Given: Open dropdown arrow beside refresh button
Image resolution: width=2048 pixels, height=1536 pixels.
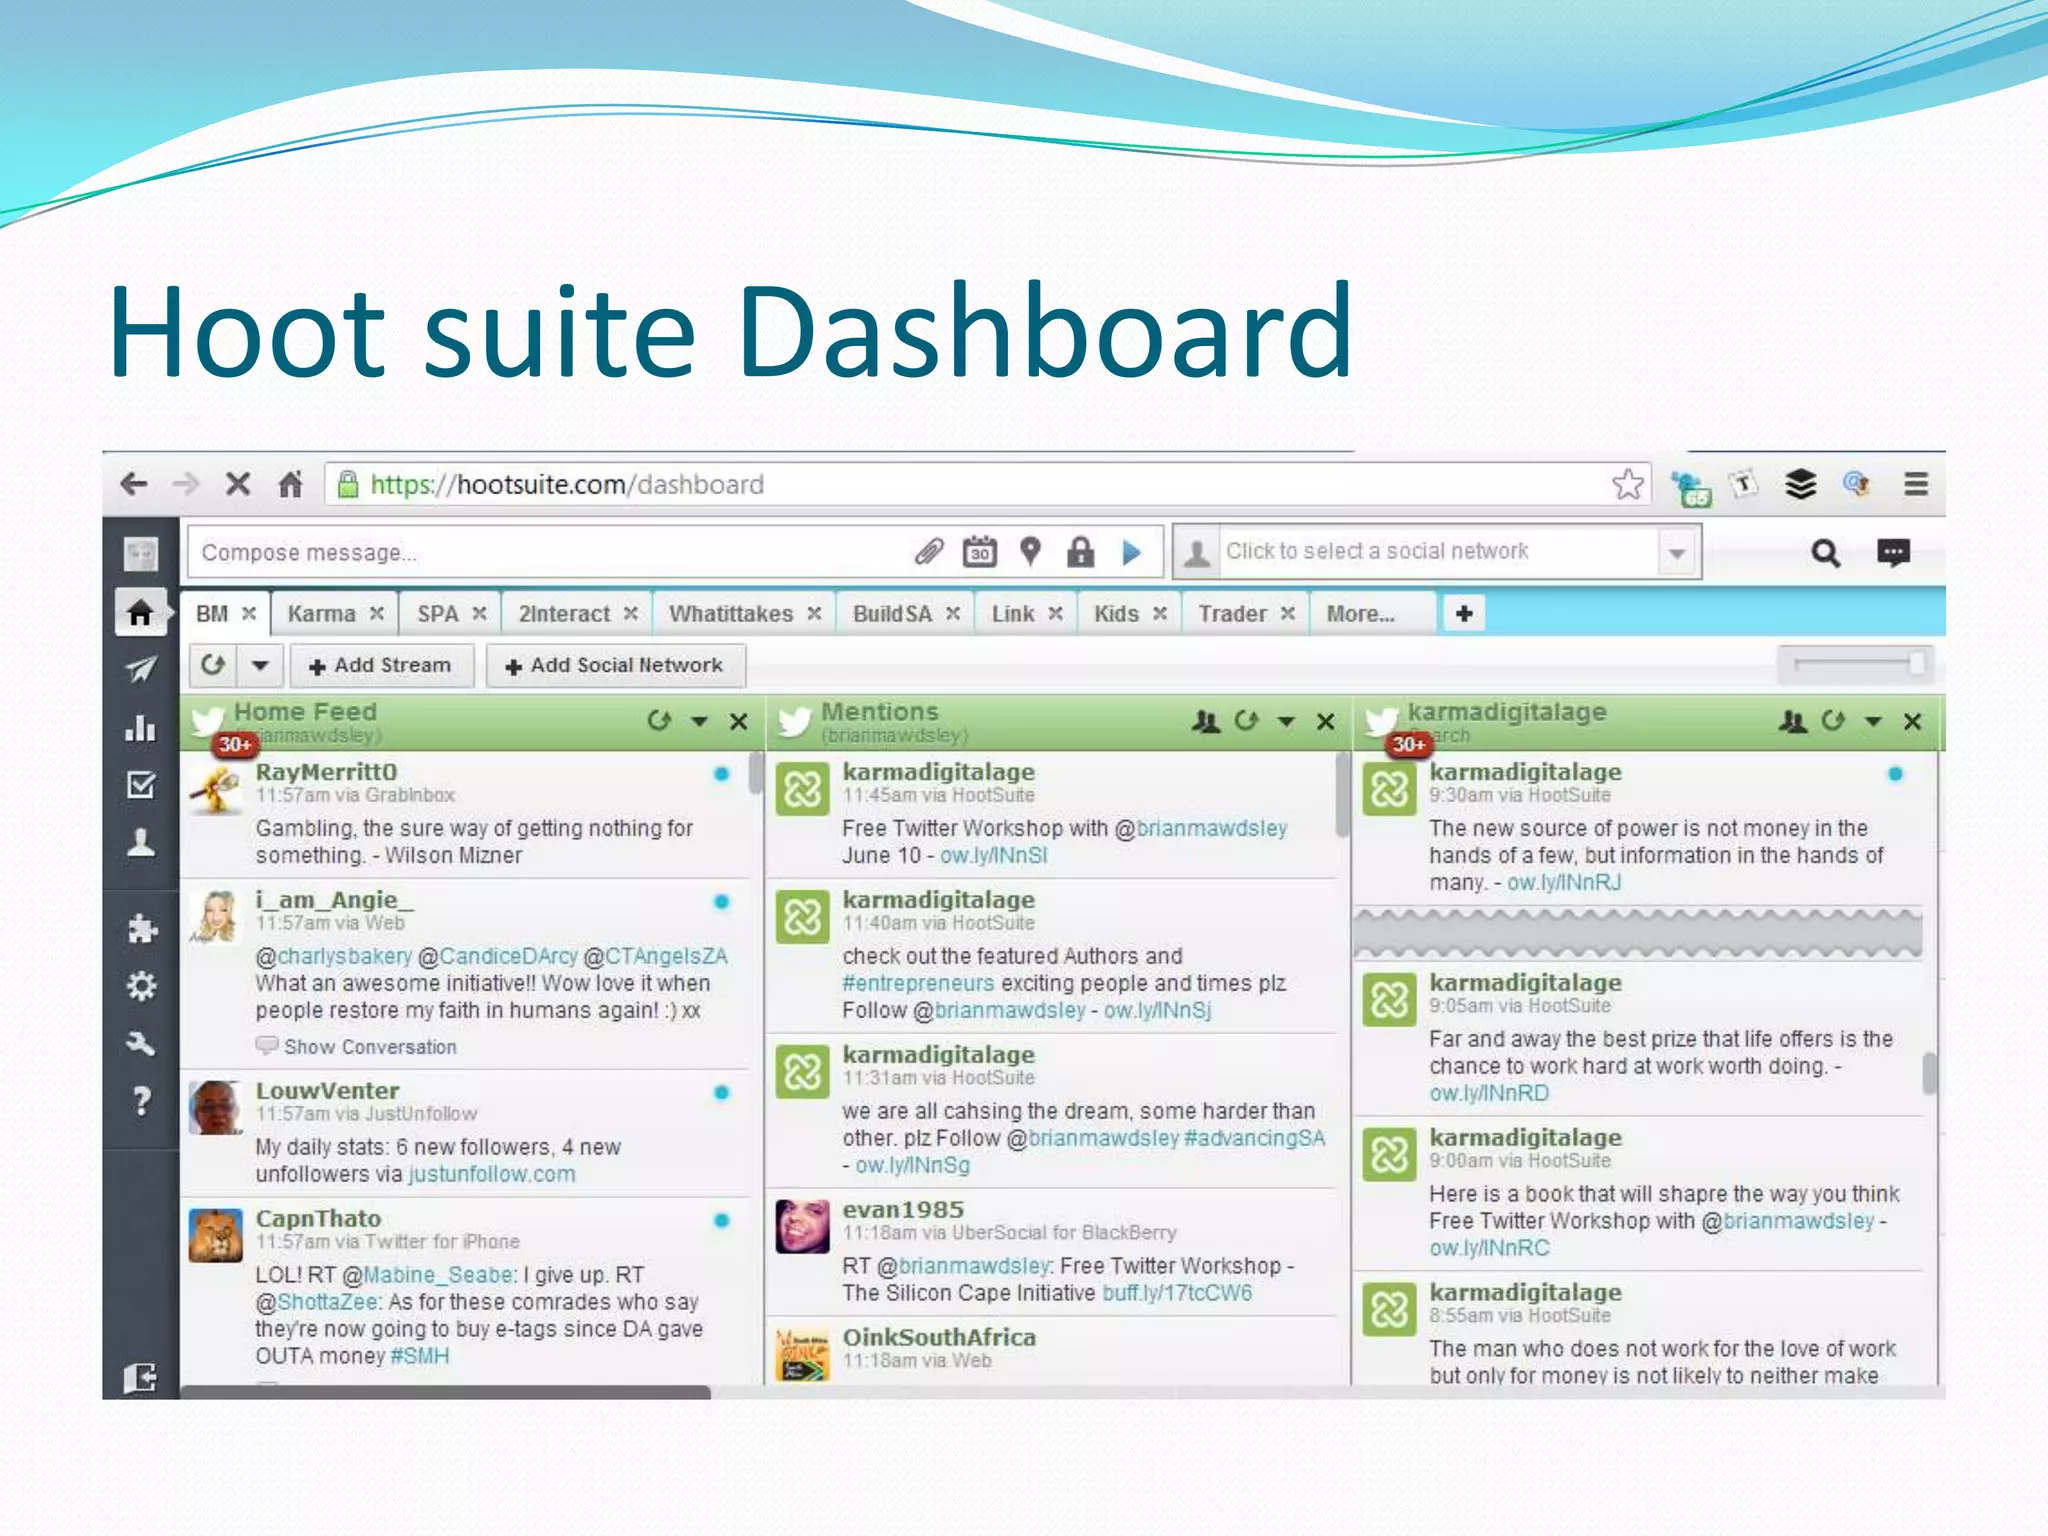Looking at the screenshot, I should click(x=260, y=665).
